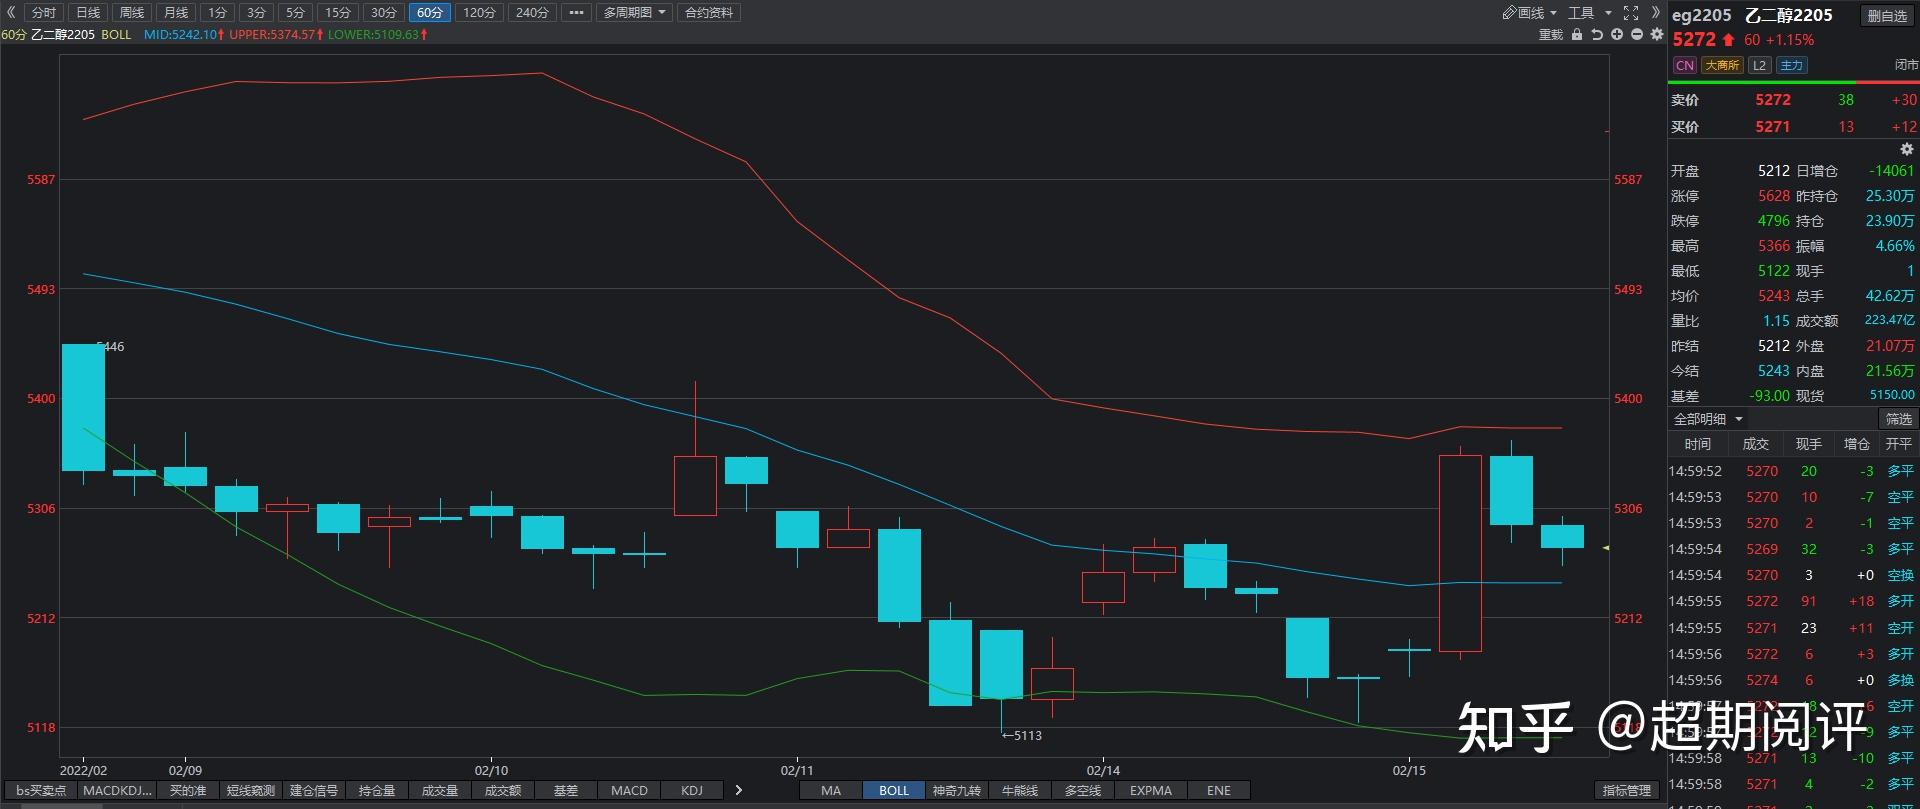The height and width of the screenshot is (809, 1920).
Task: Expand right panel with double-chevron icon
Action: [1655, 13]
